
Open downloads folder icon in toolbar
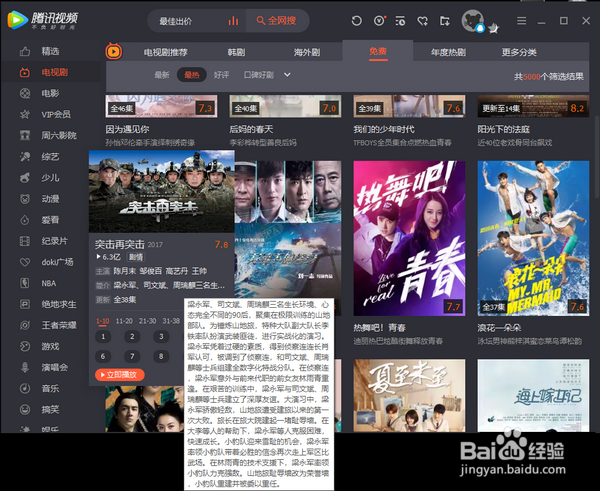pyautogui.click(x=445, y=21)
